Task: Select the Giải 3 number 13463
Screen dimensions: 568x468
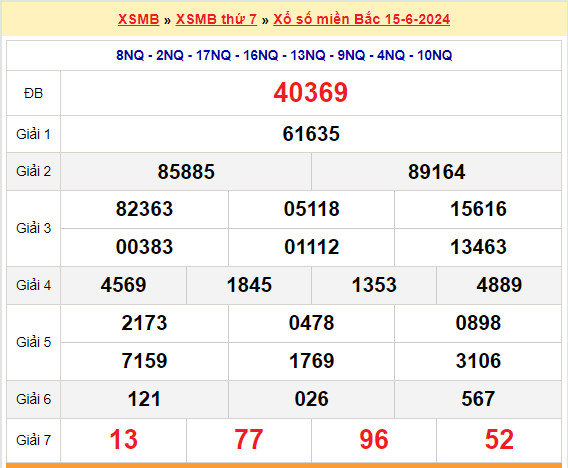Action: pos(478,247)
